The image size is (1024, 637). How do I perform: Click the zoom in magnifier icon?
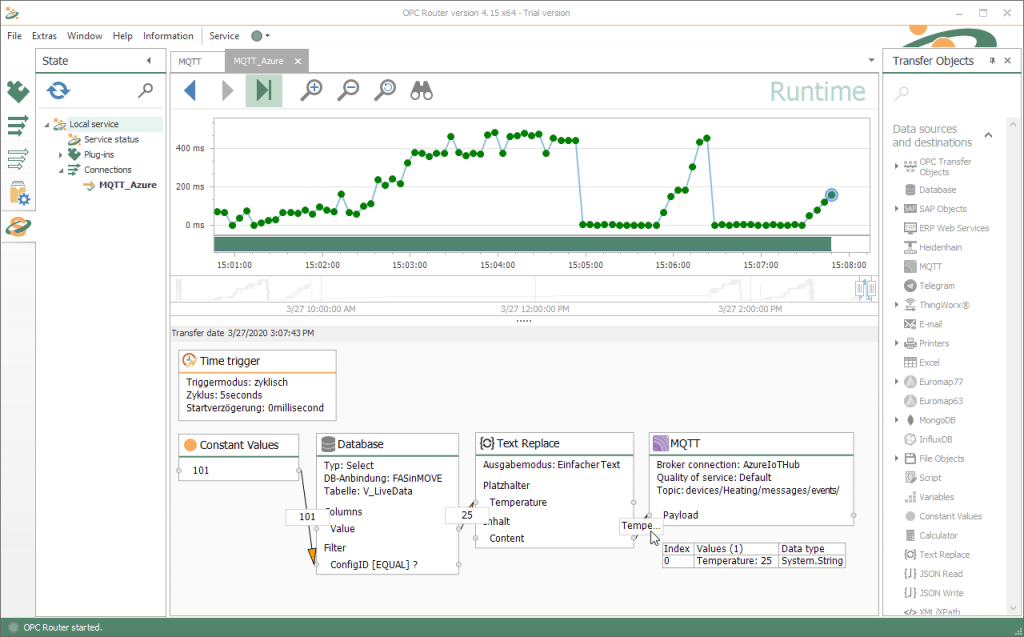click(313, 90)
